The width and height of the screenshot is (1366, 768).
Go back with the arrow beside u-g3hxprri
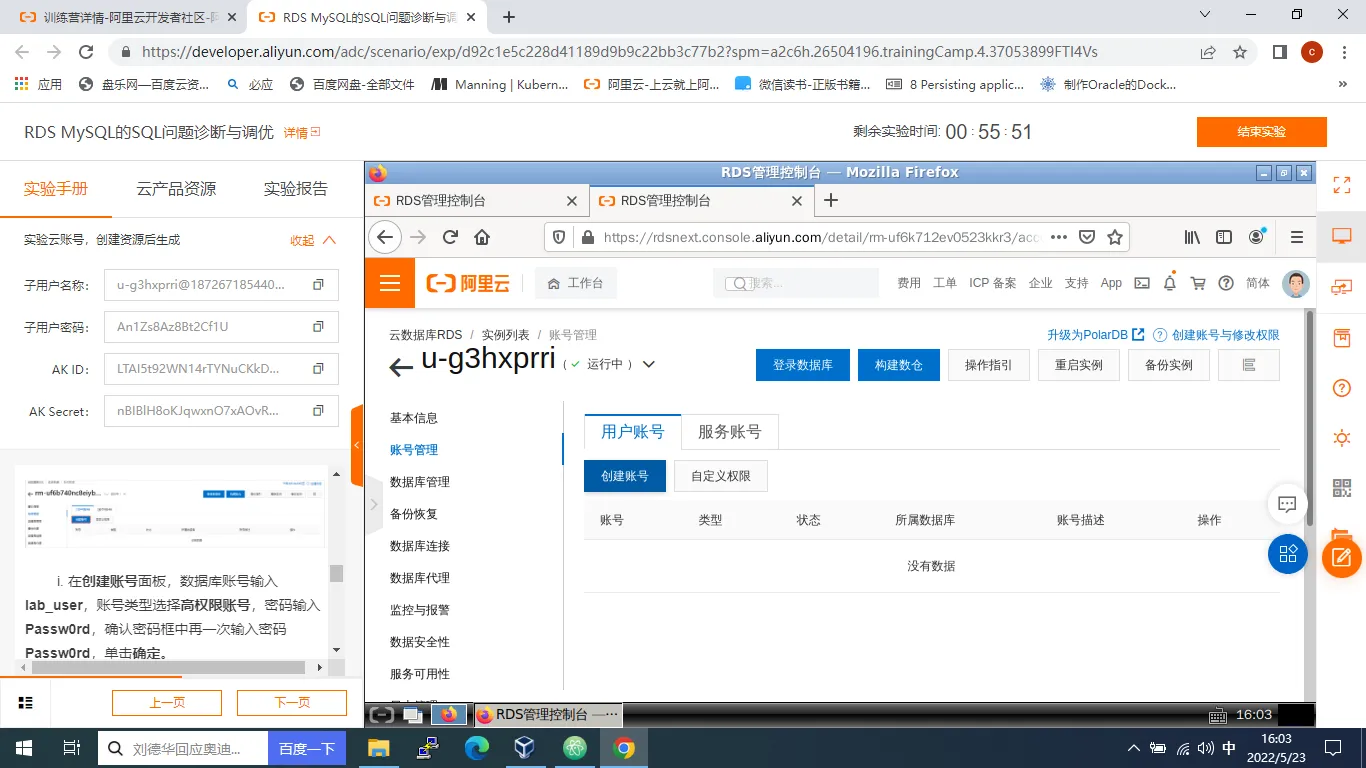click(x=401, y=367)
